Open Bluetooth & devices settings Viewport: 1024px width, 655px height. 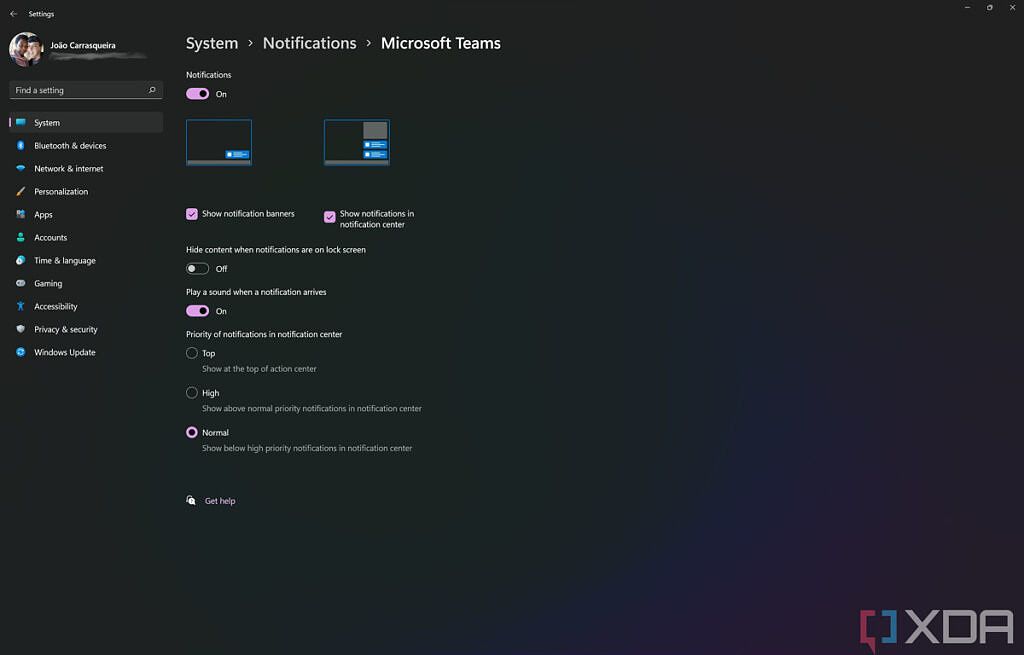(68, 145)
